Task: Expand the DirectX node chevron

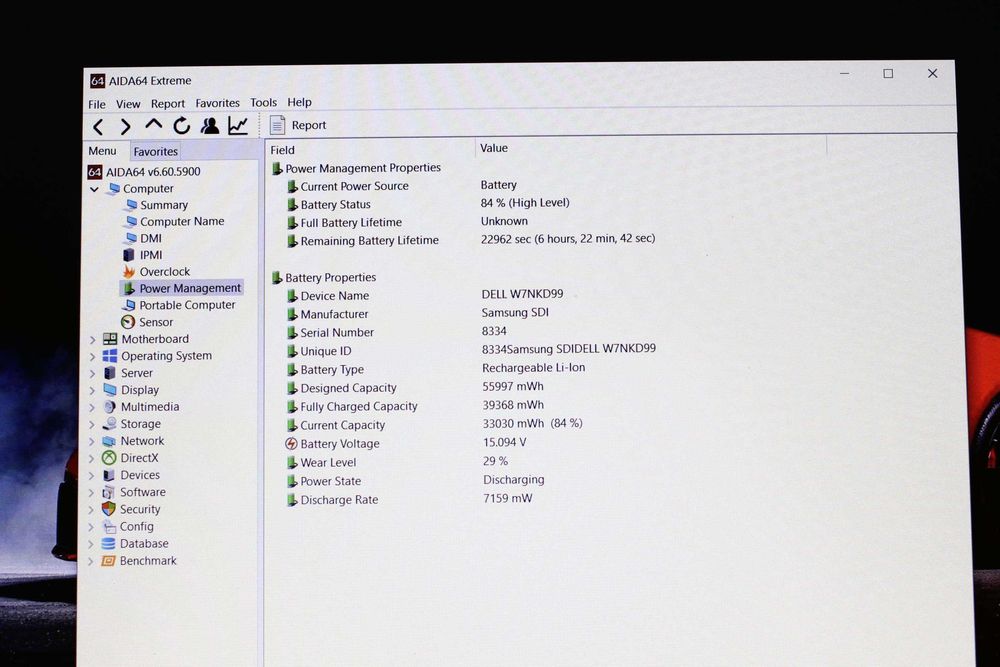Action: 91,458
